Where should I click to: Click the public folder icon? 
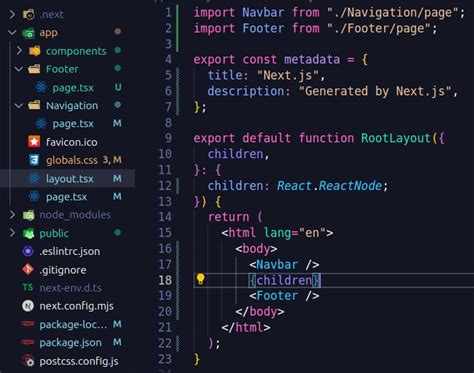click(29, 233)
